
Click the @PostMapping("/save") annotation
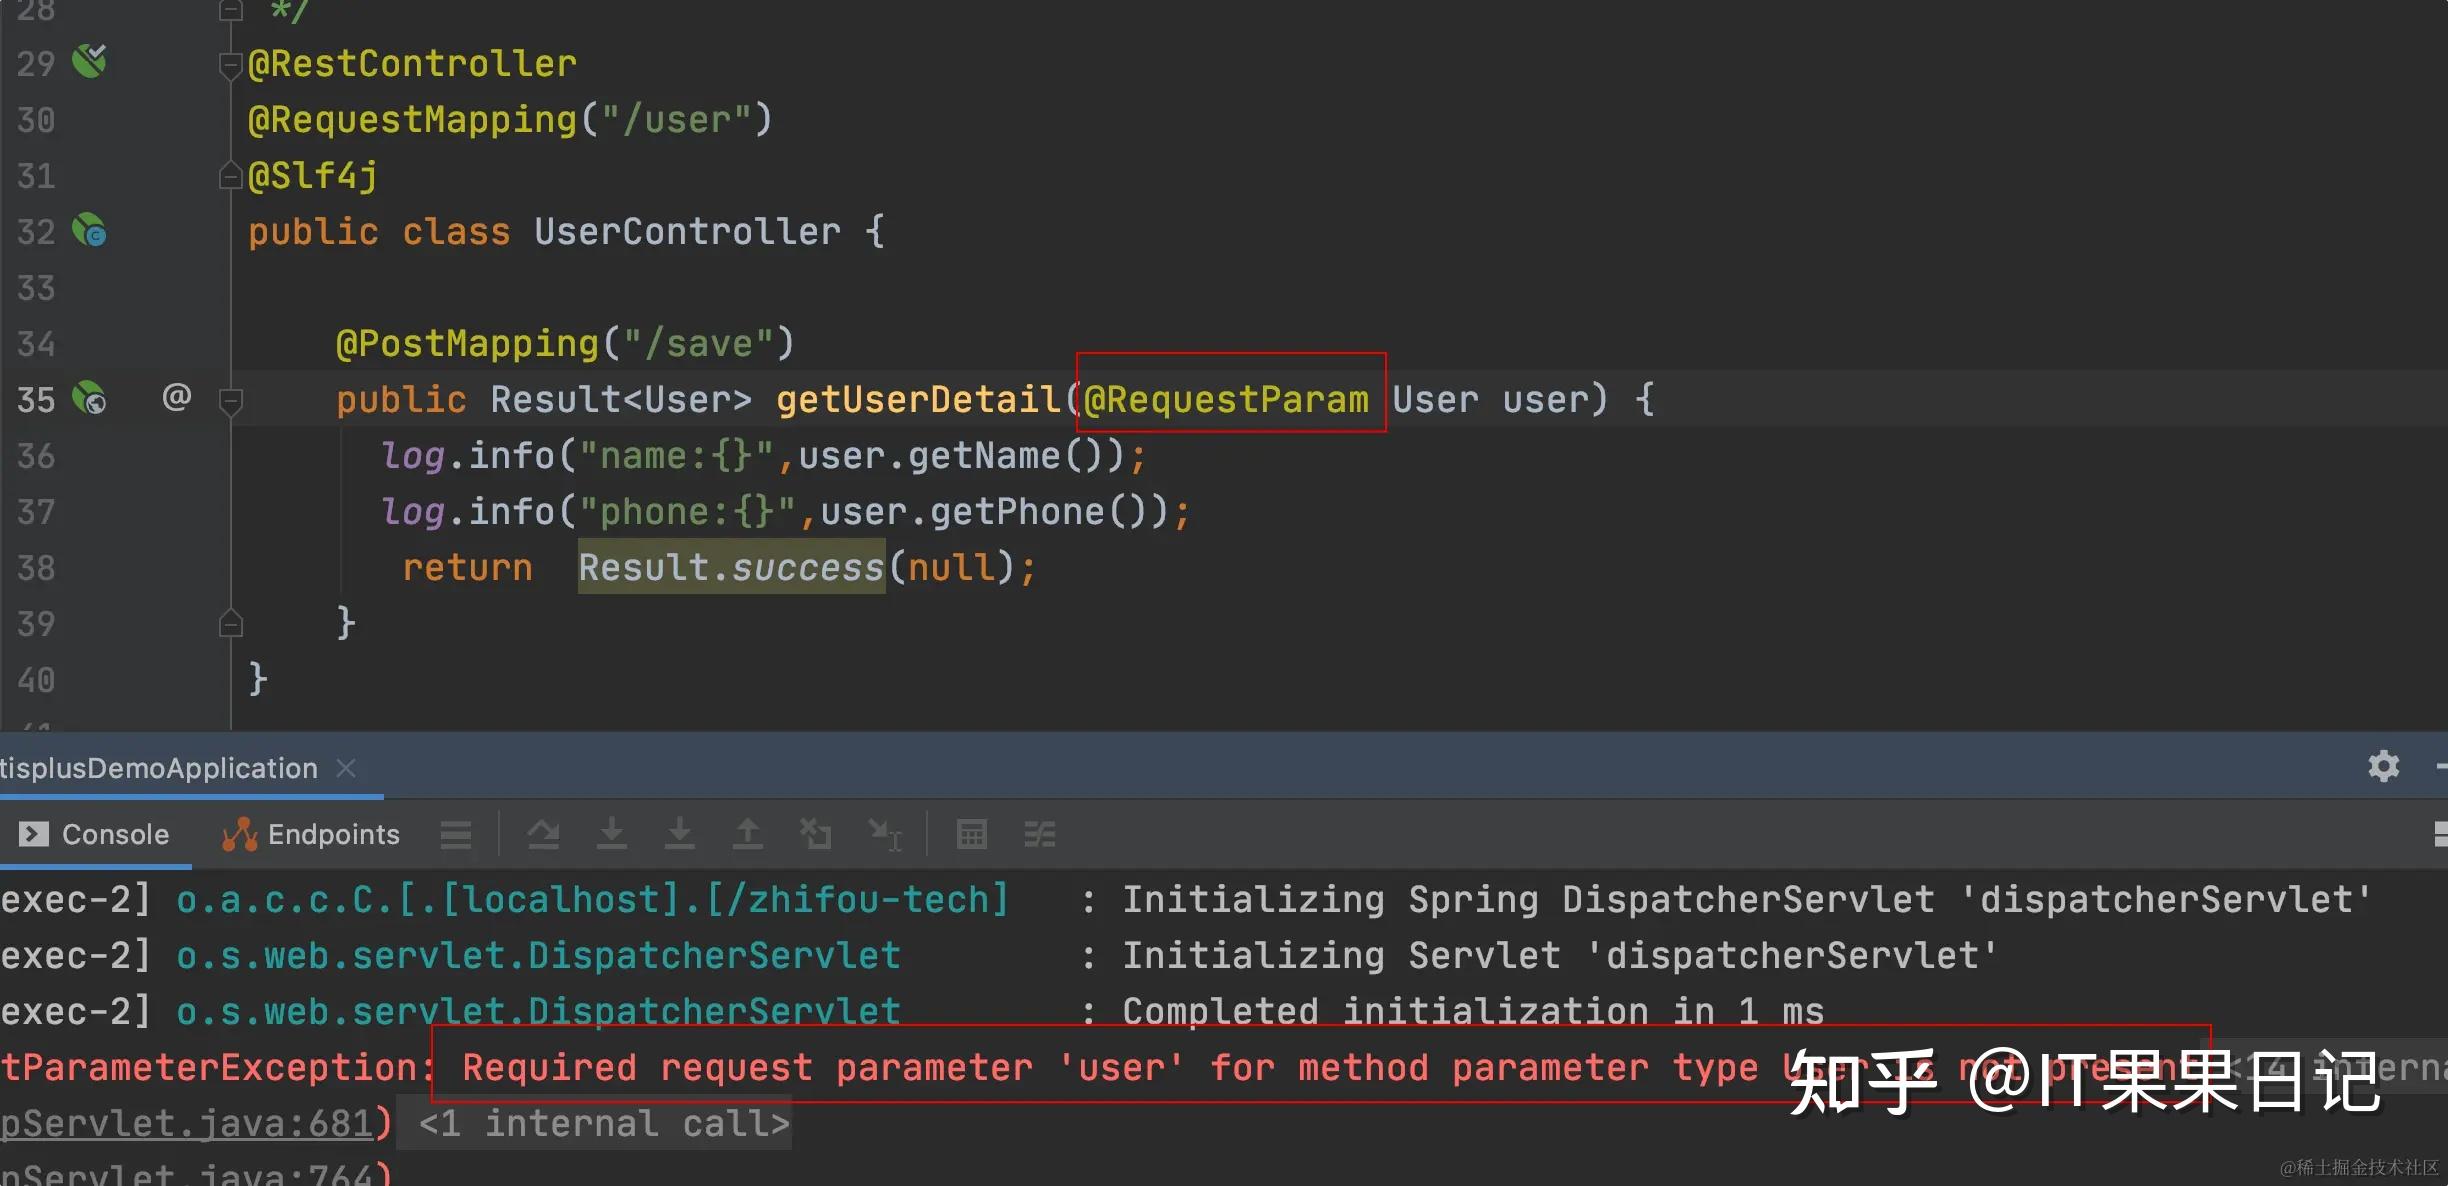coord(565,343)
